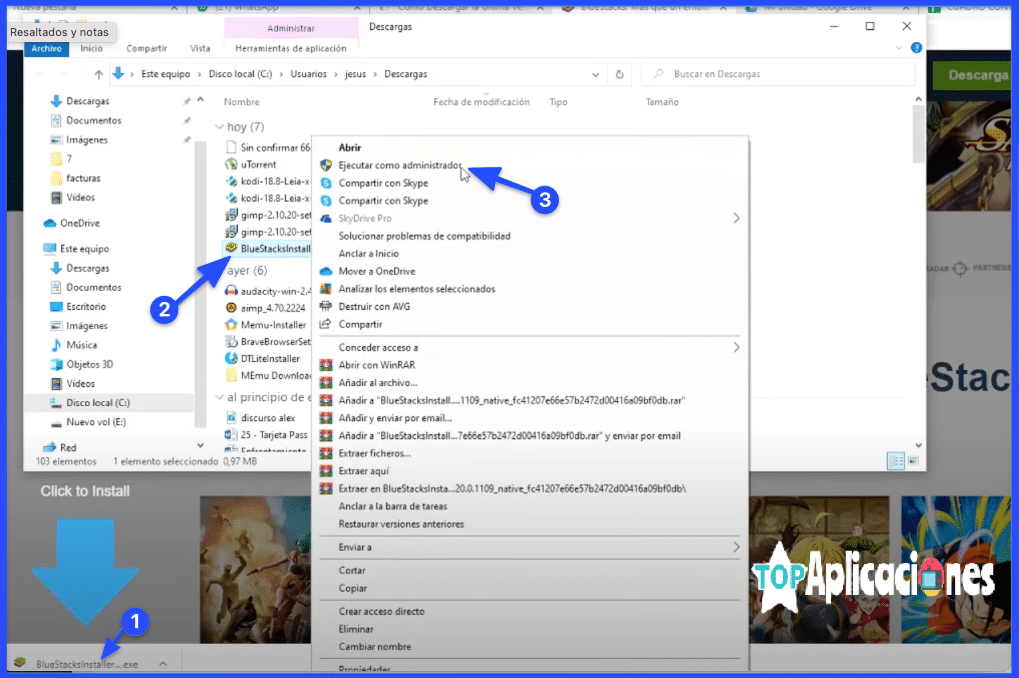1019x678 pixels.
Task: Click the uTorrent file icon in Descargas list
Action: coord(231,165)
